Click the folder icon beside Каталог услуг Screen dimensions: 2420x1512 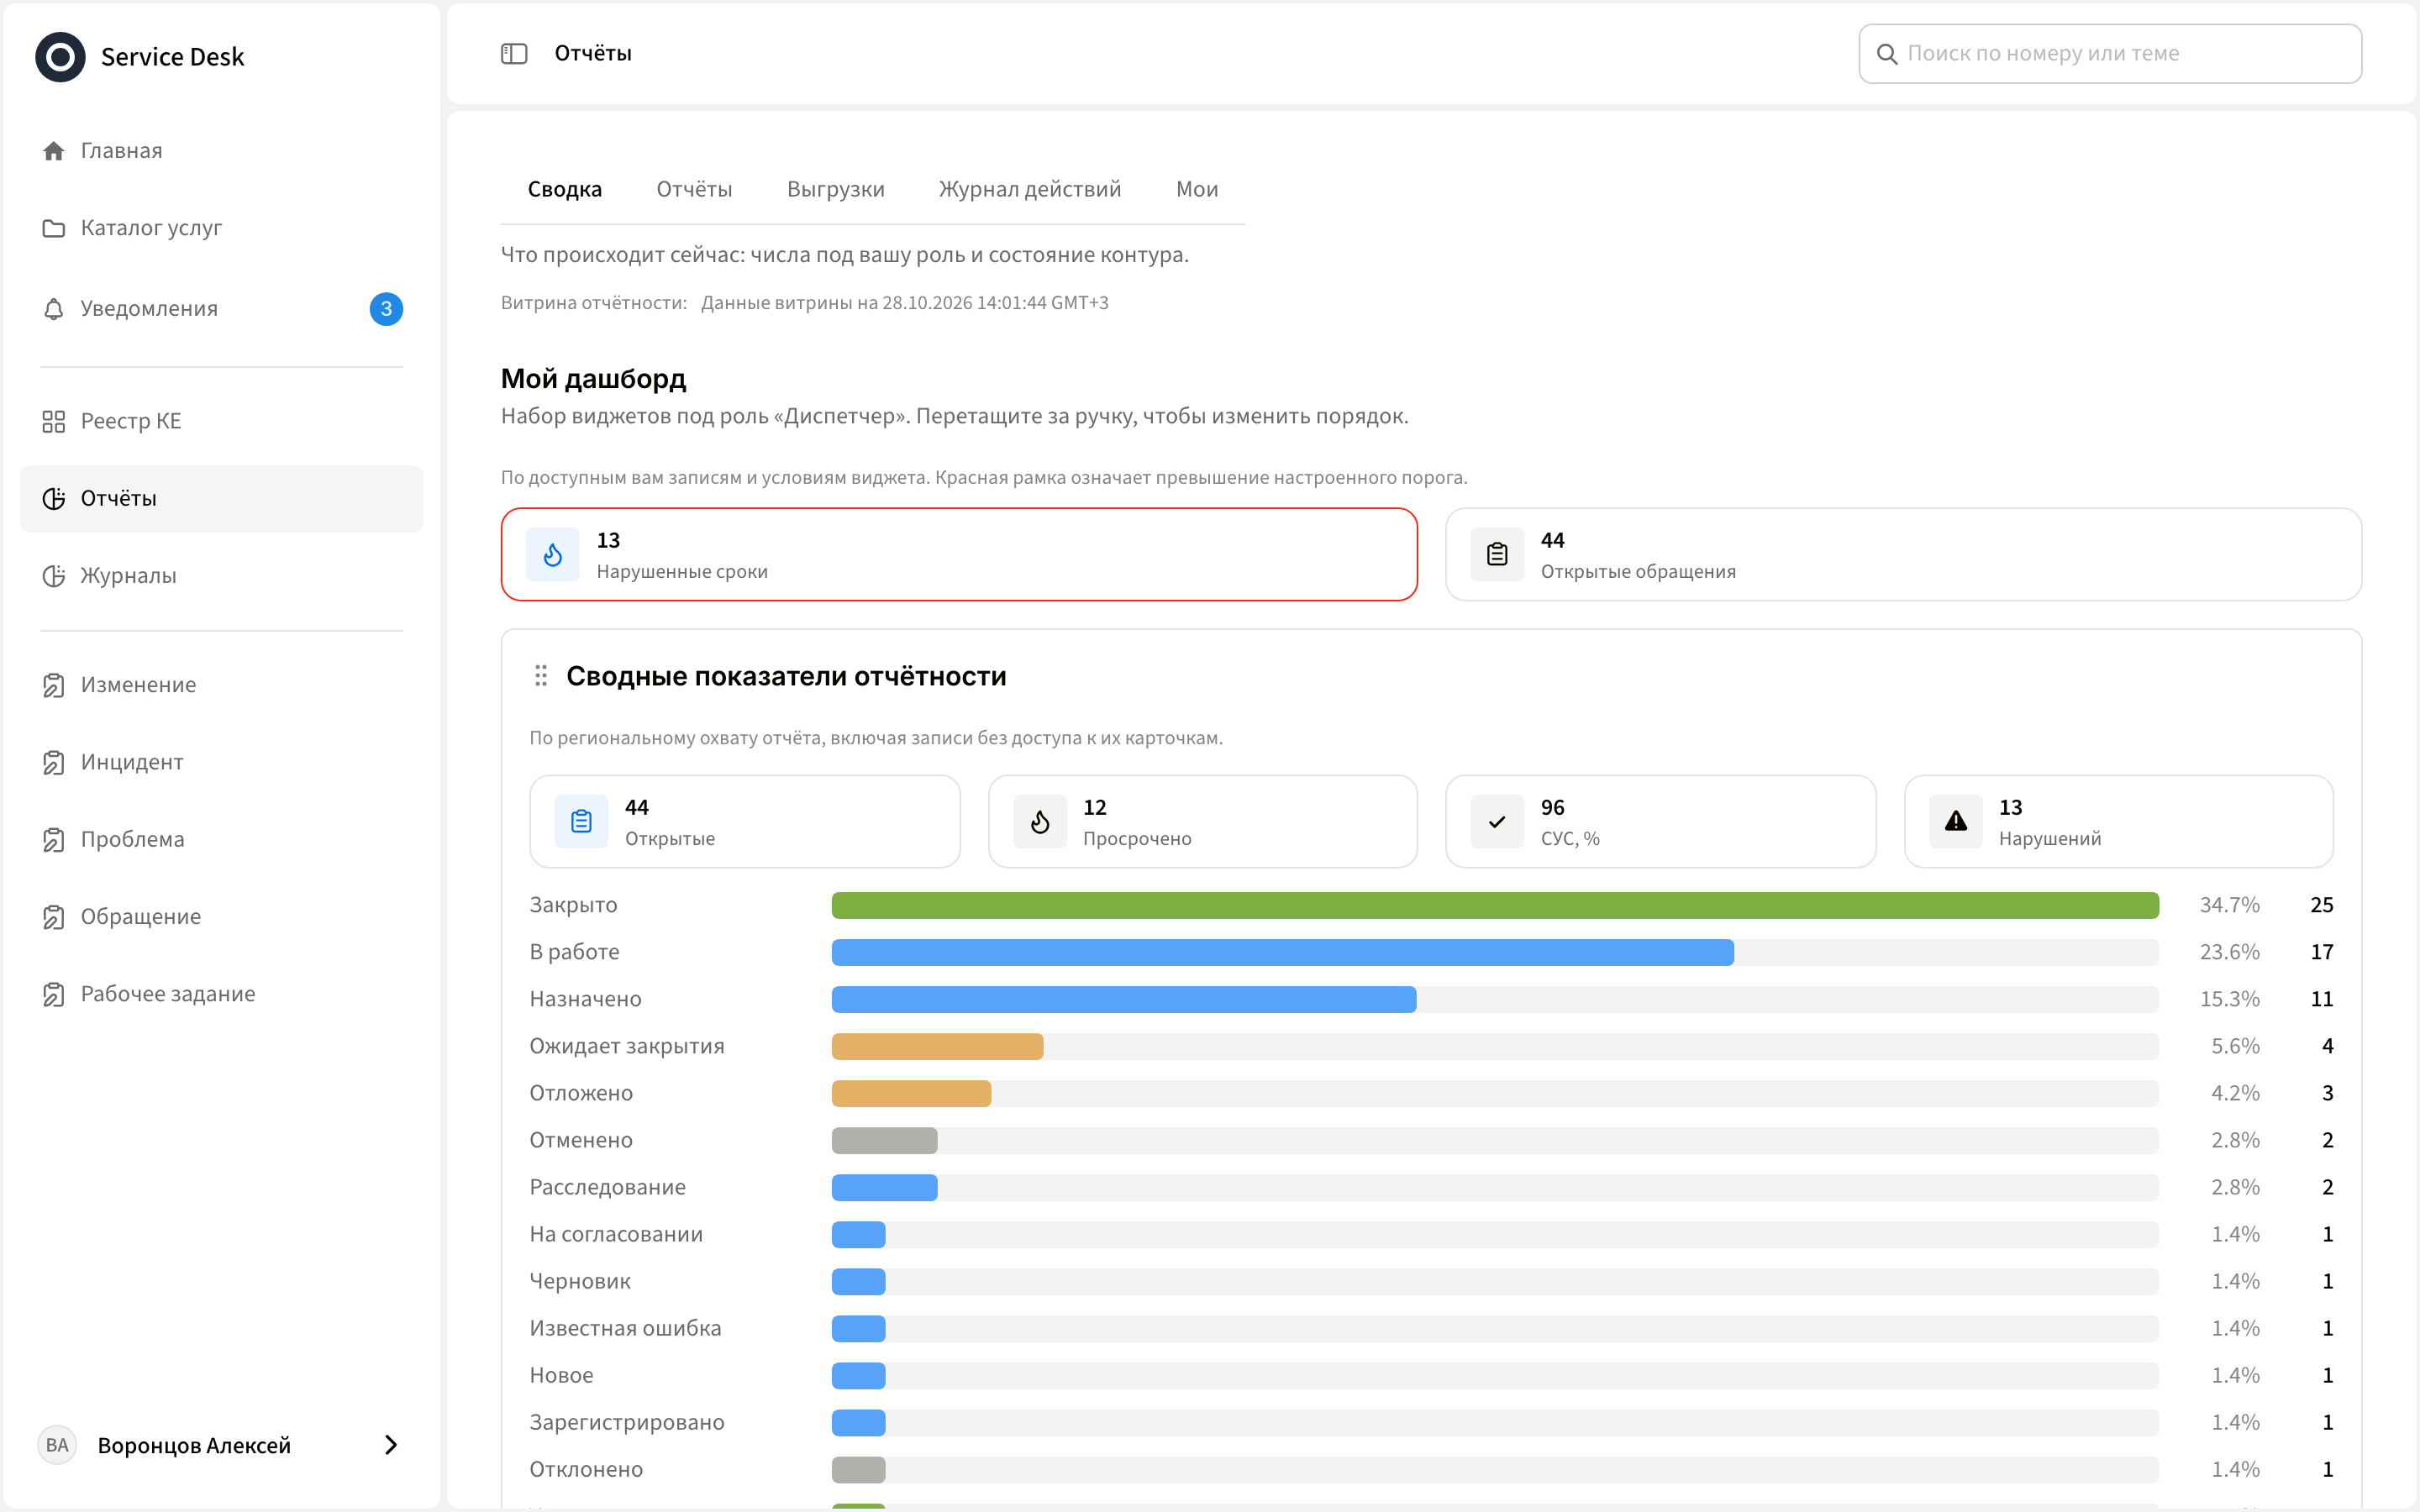coord(54,228)
